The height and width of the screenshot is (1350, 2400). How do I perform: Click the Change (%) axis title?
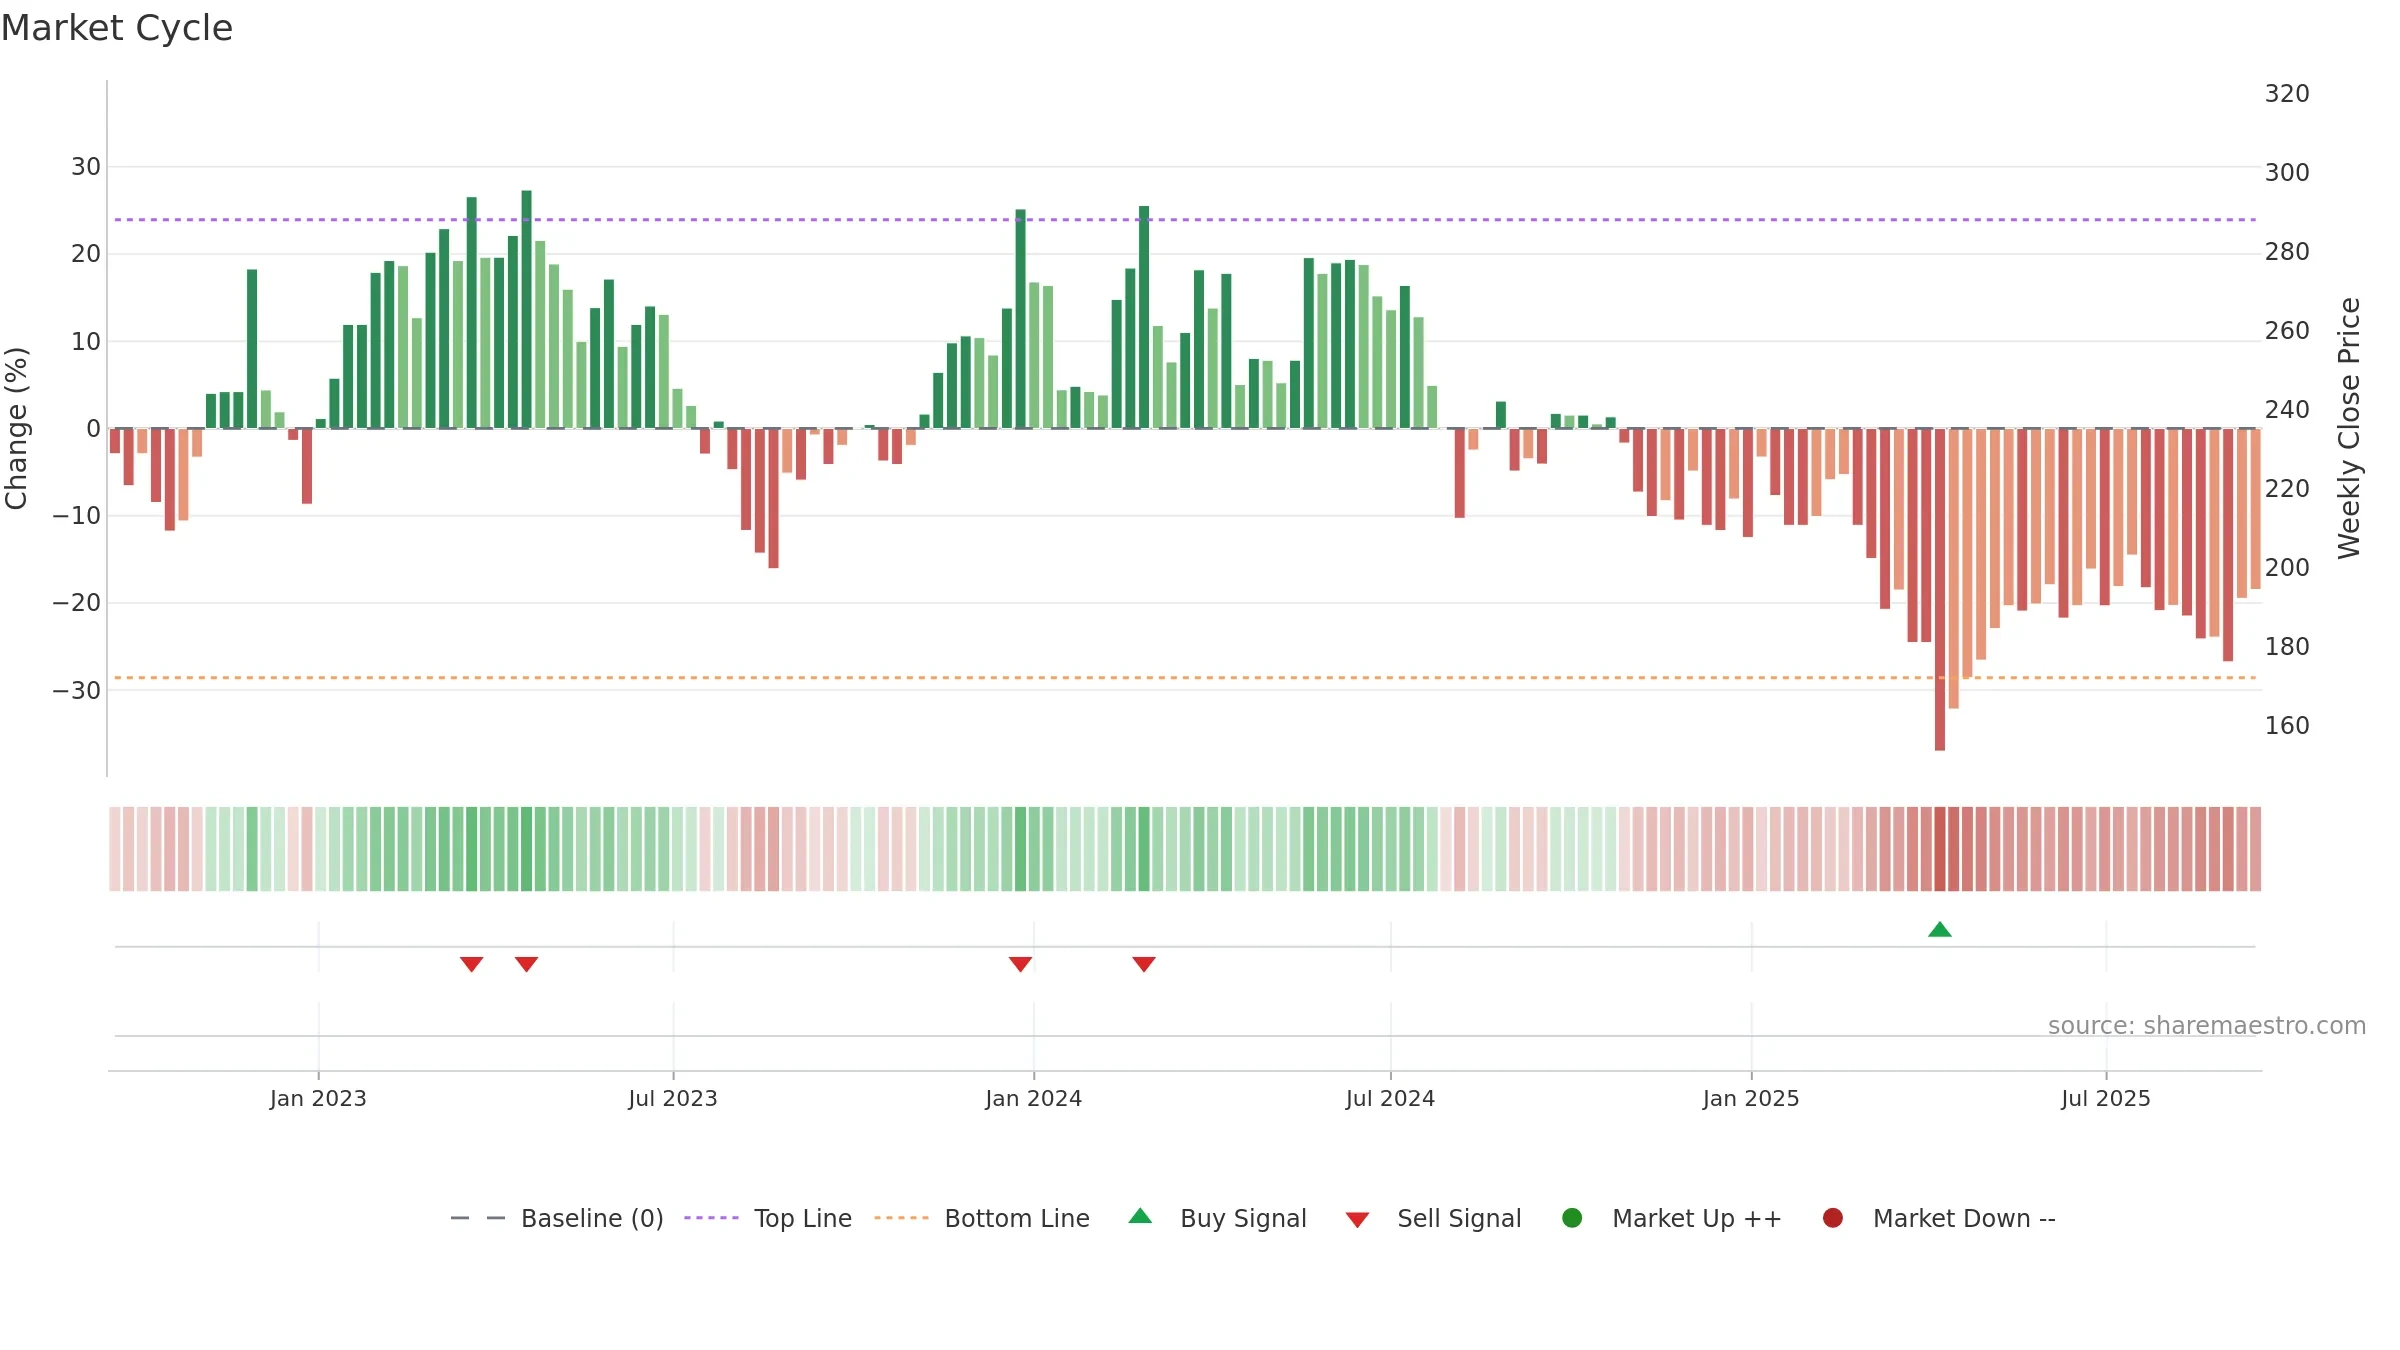point(16,428)
